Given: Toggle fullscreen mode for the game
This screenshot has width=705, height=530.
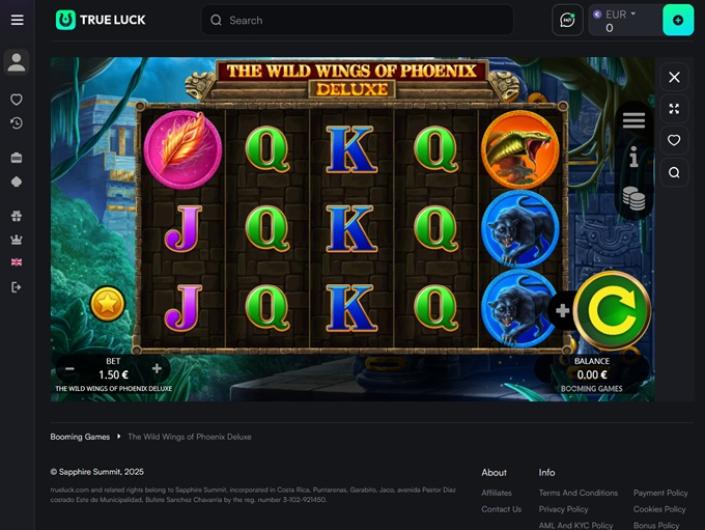Looking at the screenshot, I should tap(674, 109).
